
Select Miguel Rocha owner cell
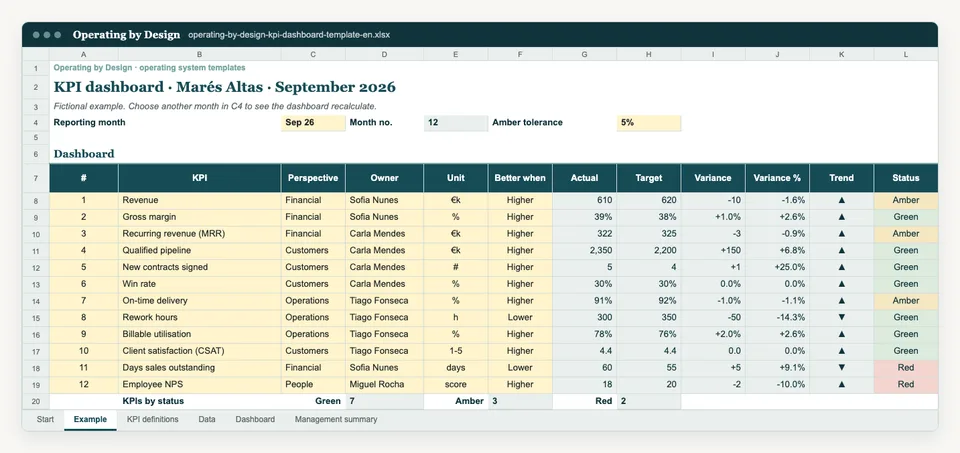click(384, 384)
